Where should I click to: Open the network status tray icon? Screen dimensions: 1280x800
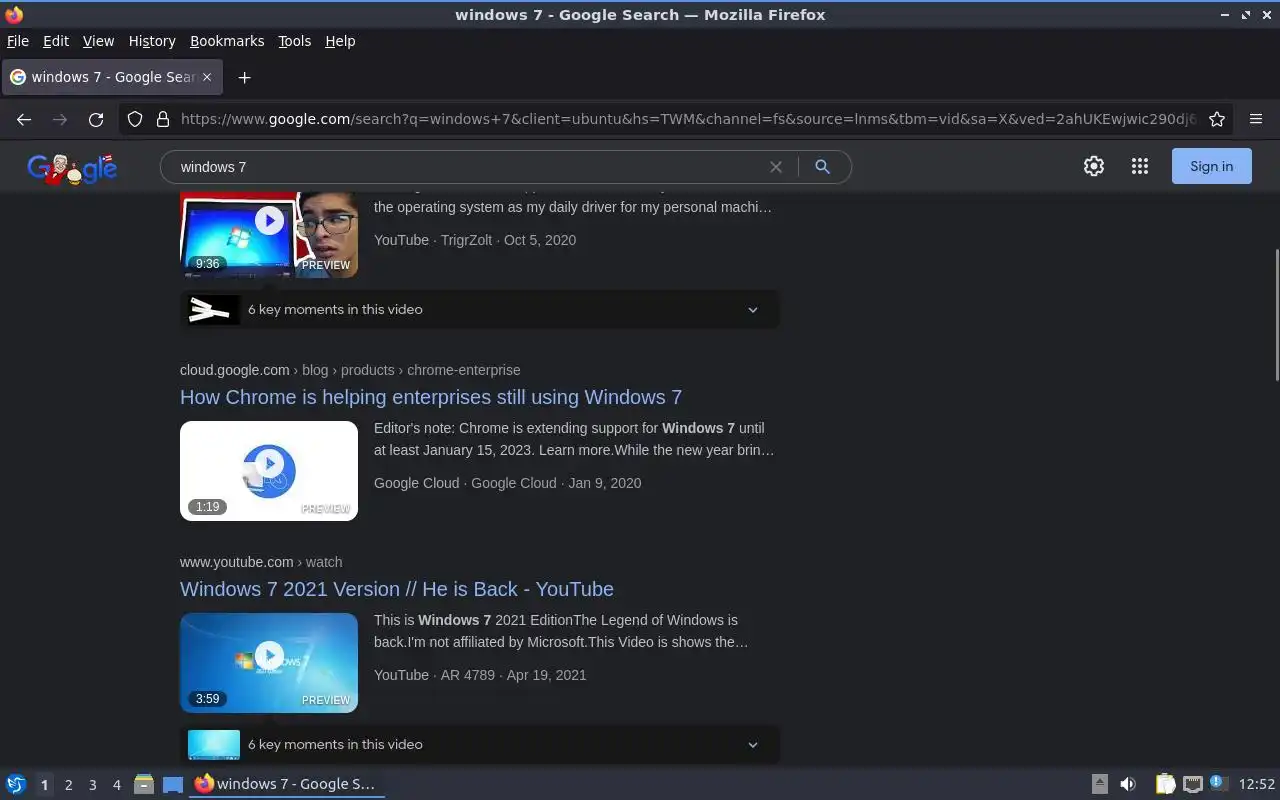coord(1192,784)
